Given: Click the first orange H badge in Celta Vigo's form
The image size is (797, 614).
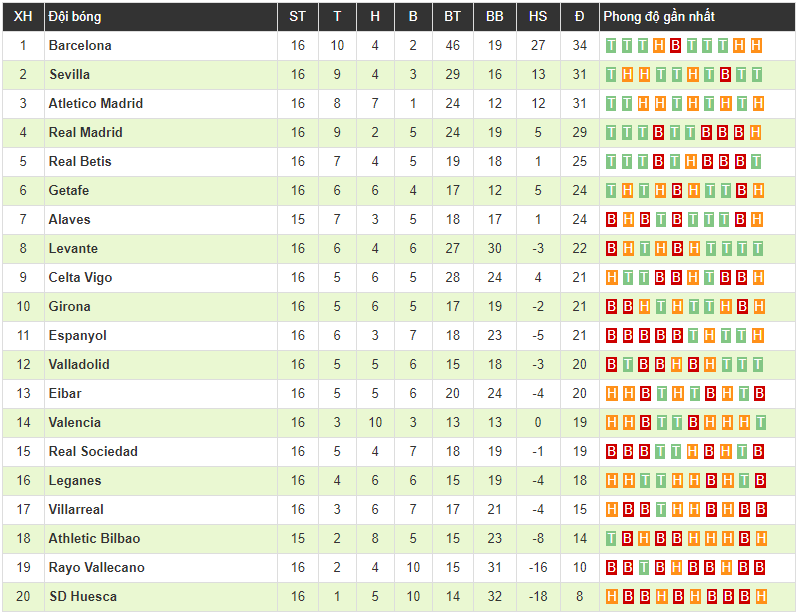Looking at the screenshot, I should coord(612,277).
